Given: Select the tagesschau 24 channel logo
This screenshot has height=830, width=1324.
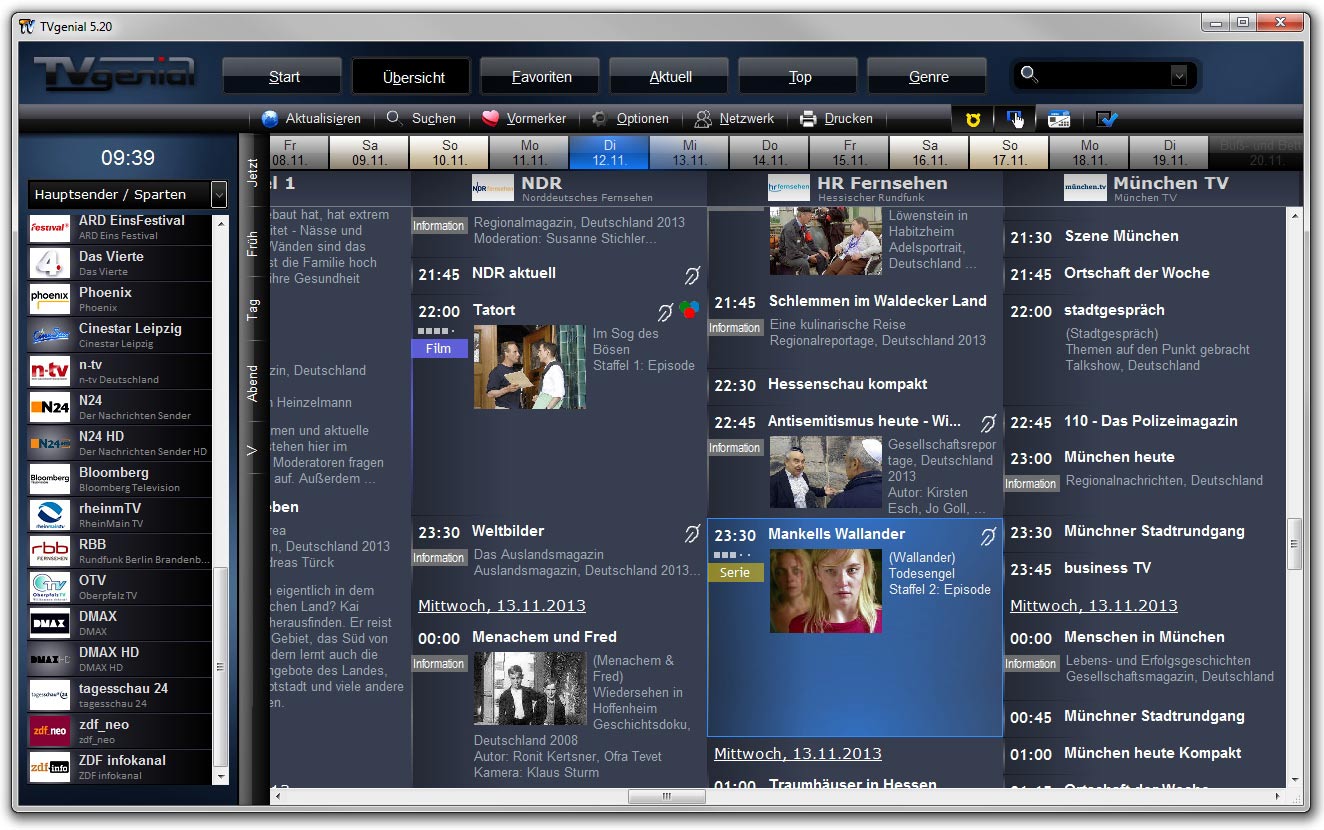Looking at the screenshot, I should [x=50, y=696].
